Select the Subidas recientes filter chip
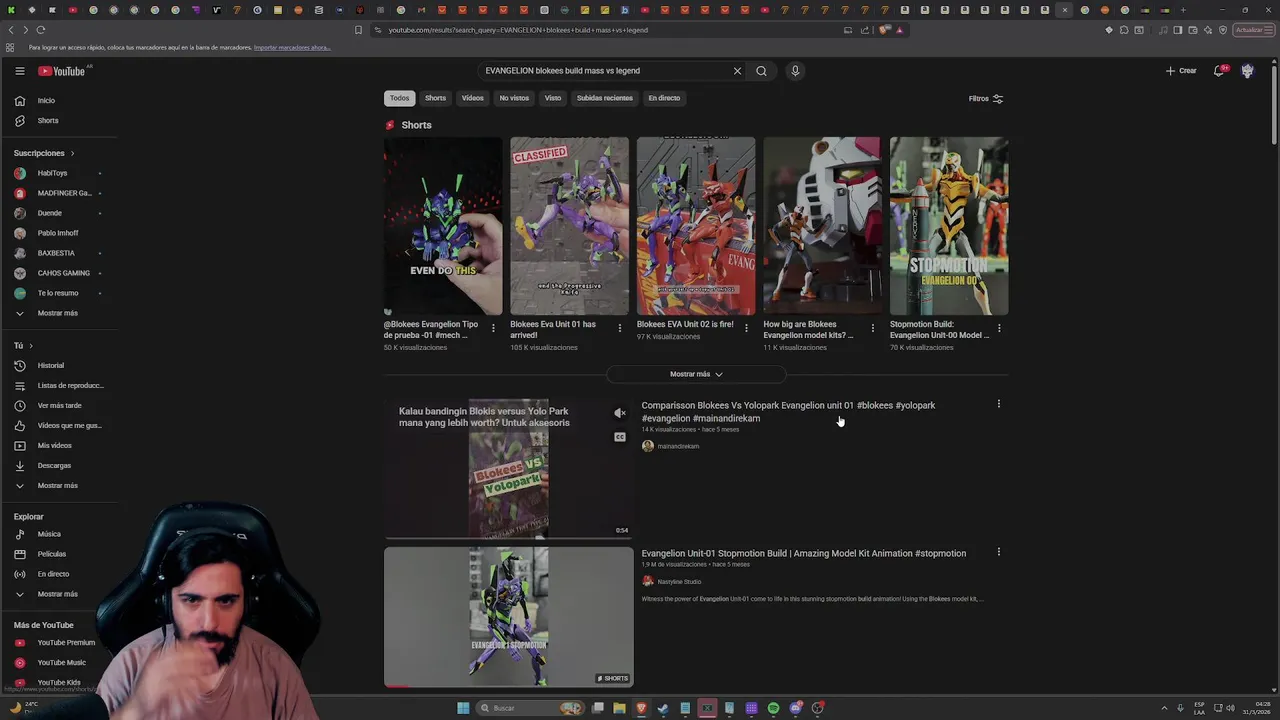This screenshot has width=1280, height=720. point(605,98)
